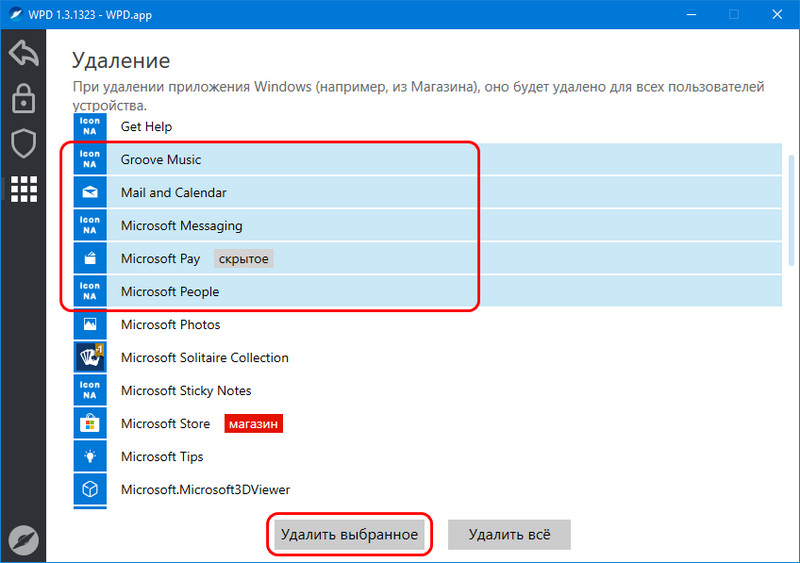800x563 pixels.
Task: Open the Firewall shield section in sidebar
Action: pyautogui.click(x=23, y=143)
